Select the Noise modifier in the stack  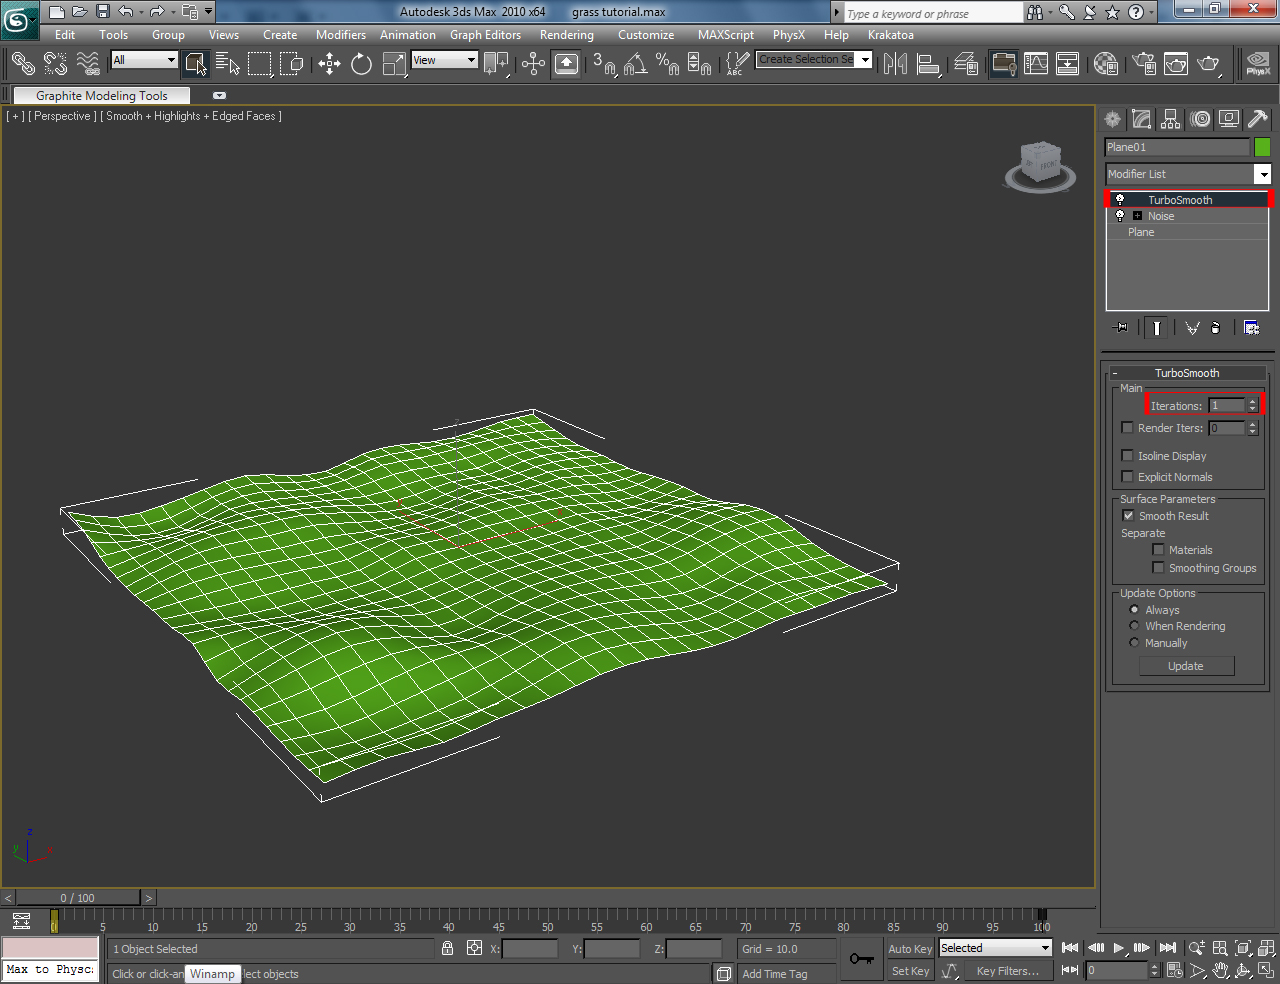tap(1159, 215)
